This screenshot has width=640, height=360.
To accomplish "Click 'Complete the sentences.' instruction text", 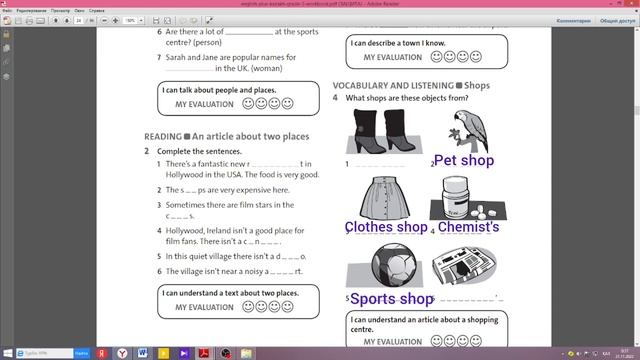I will [200, 151].
